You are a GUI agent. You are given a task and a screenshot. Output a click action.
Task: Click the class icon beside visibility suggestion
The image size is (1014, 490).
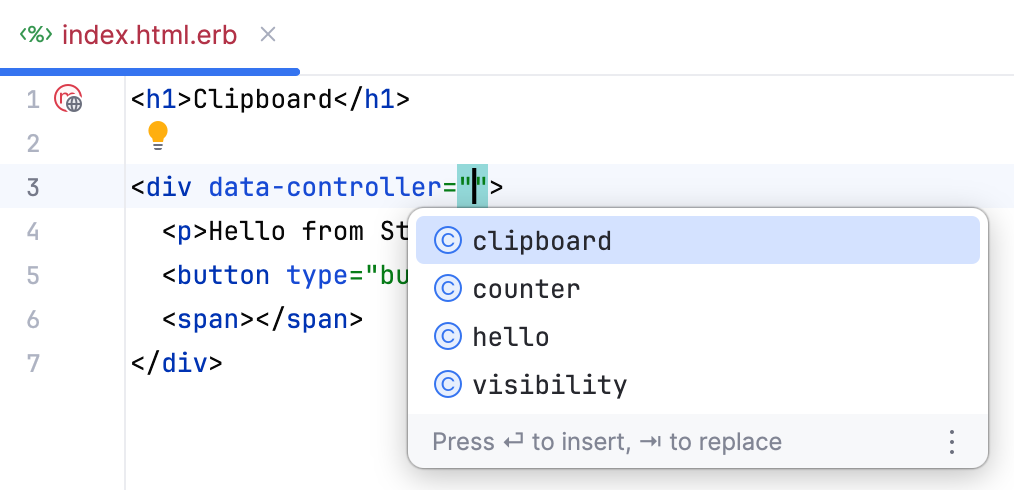pyautogui.click(x=448, y=385)
